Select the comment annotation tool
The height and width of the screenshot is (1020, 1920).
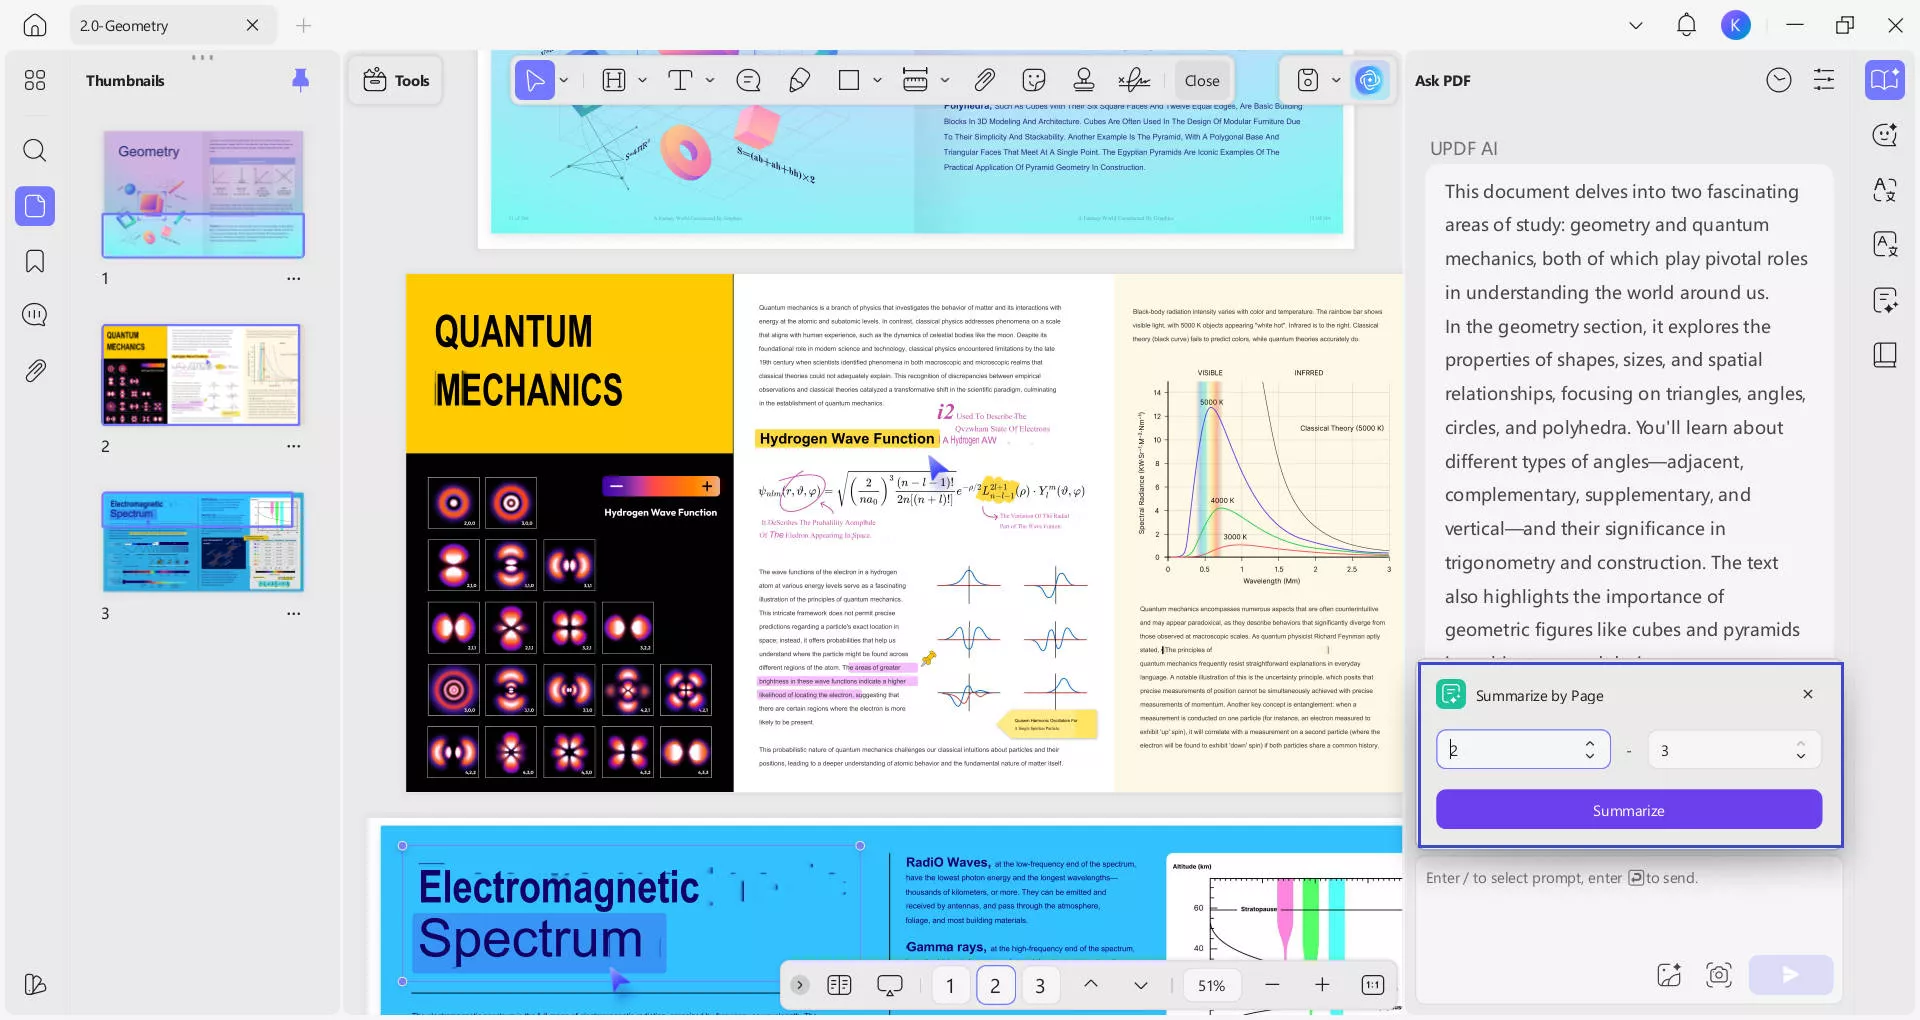tap(748, 80)
